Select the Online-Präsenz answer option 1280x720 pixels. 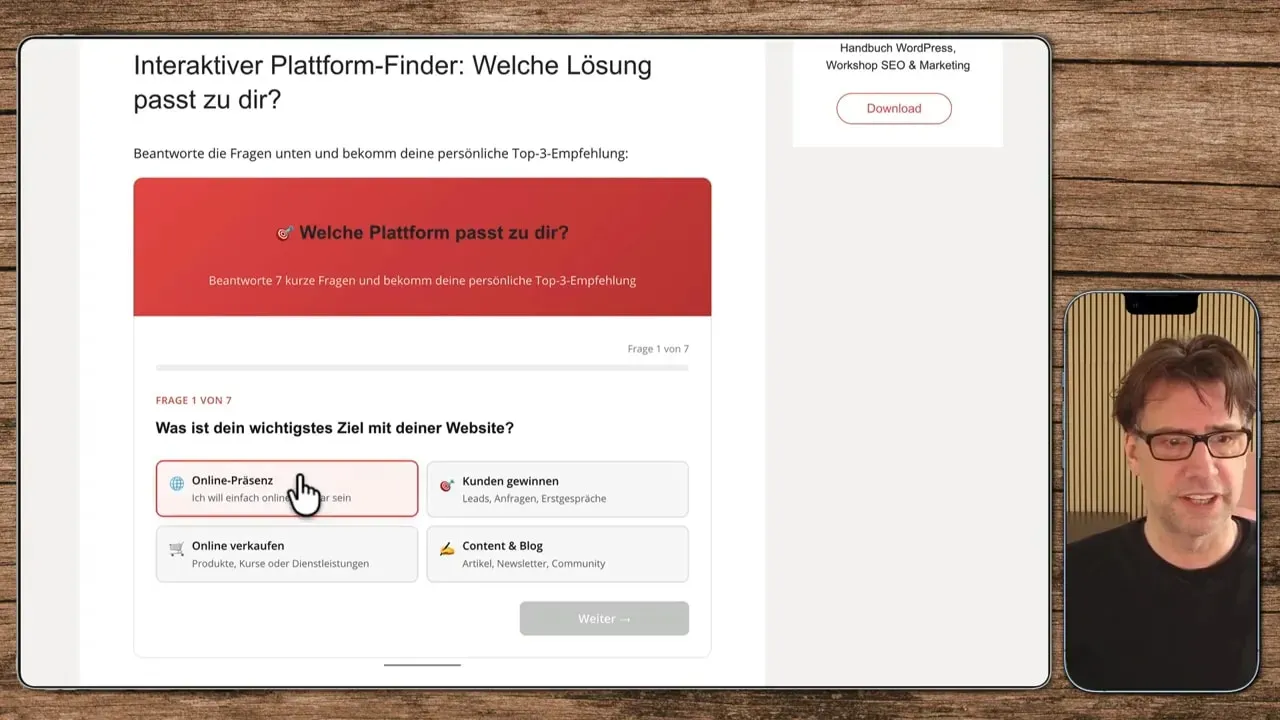pos(286,488)
